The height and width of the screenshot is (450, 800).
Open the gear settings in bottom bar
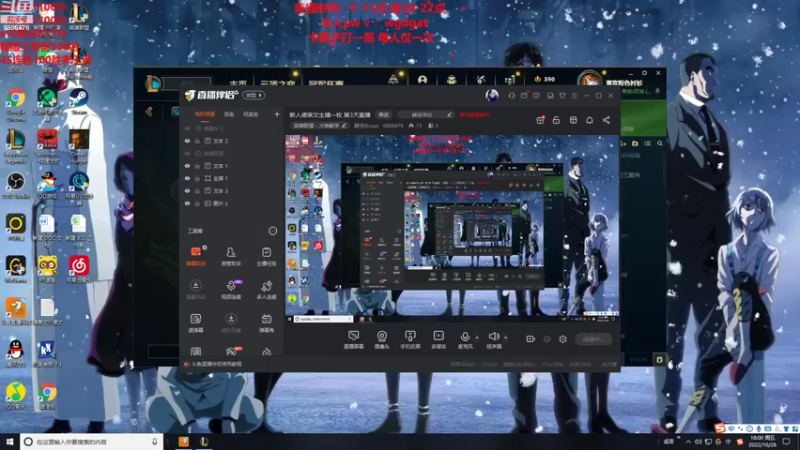tap(563, 339)
